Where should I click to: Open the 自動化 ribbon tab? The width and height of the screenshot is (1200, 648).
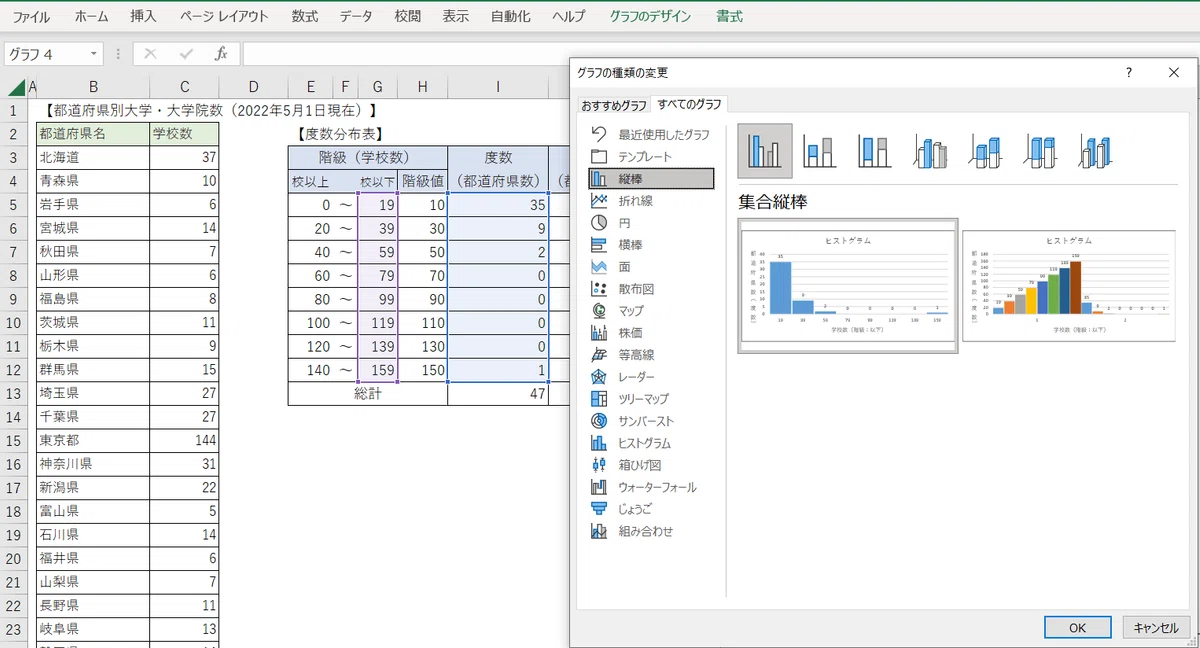[x=511, y=16]
